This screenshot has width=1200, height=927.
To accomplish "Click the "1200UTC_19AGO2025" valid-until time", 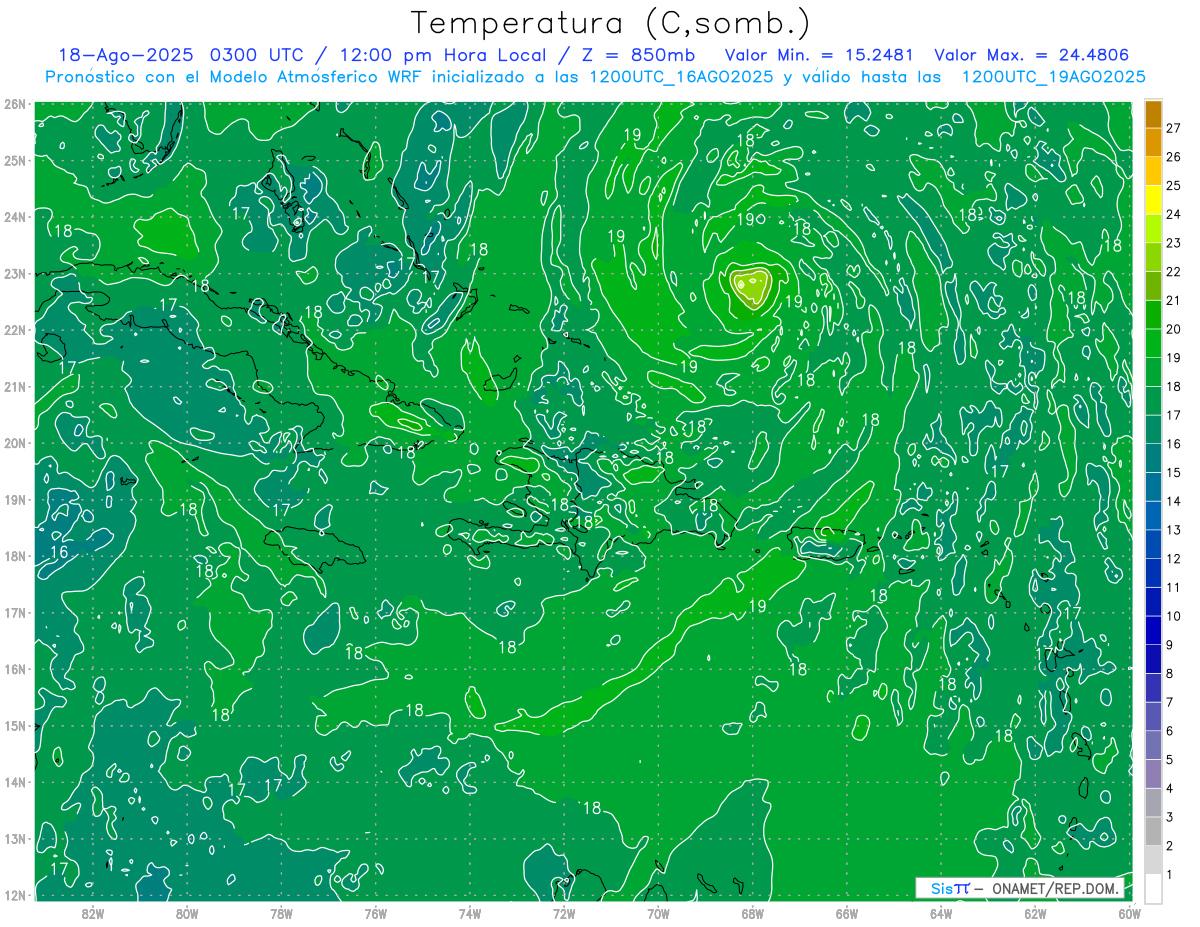I will click(1053, 77).
